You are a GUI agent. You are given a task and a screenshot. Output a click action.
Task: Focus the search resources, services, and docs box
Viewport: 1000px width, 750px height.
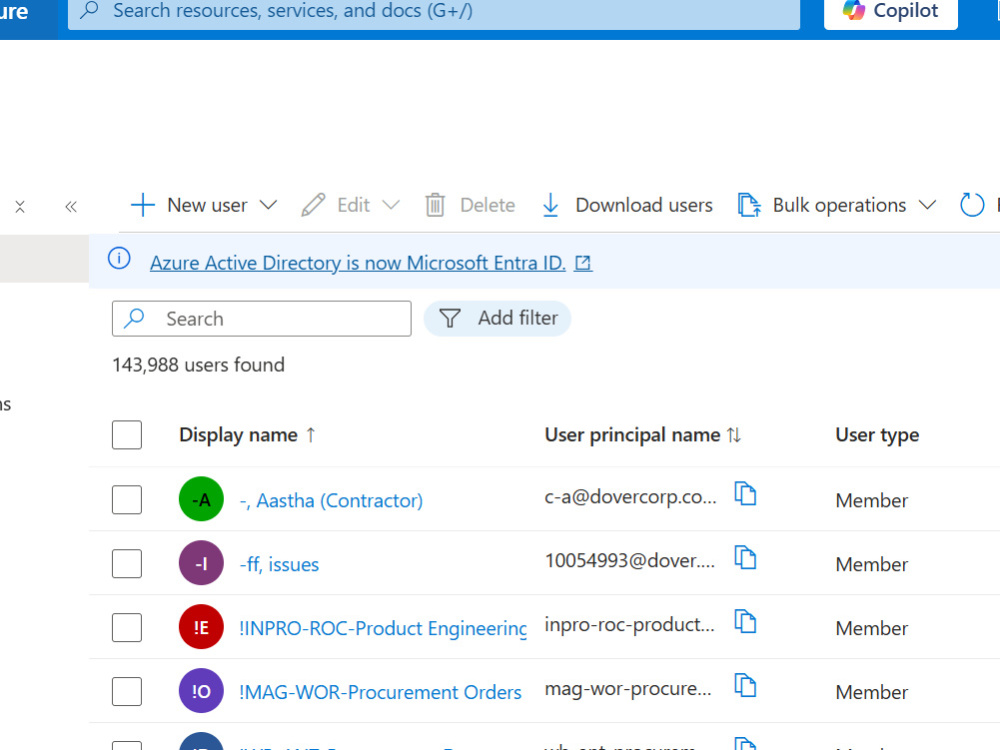pos(434,11)
